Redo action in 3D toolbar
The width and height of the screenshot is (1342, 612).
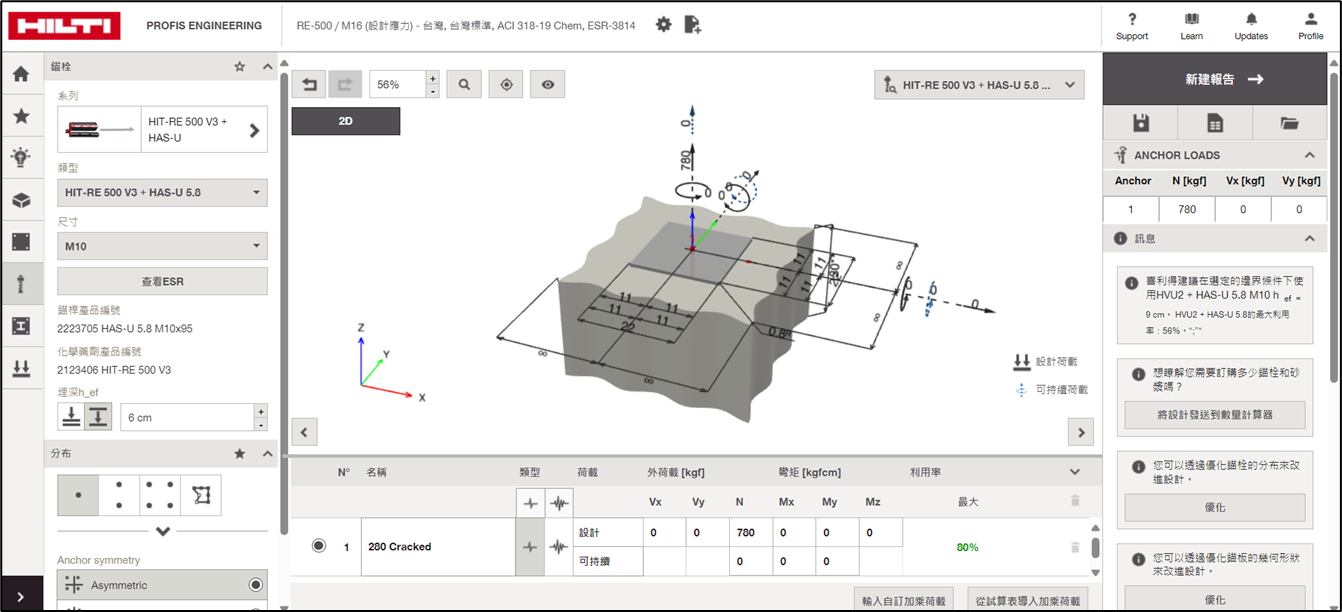point(344,85)
